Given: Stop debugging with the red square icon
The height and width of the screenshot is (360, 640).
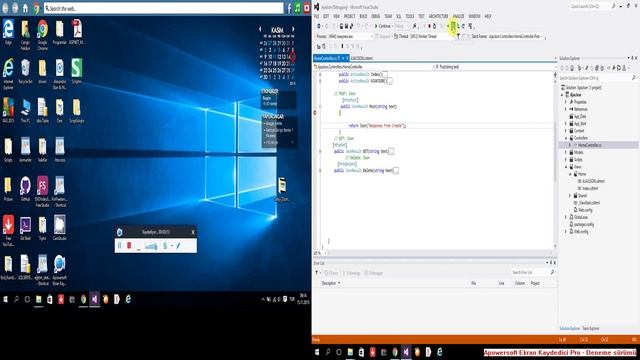Looking at the screenshot, I should (x=429, y=26).
